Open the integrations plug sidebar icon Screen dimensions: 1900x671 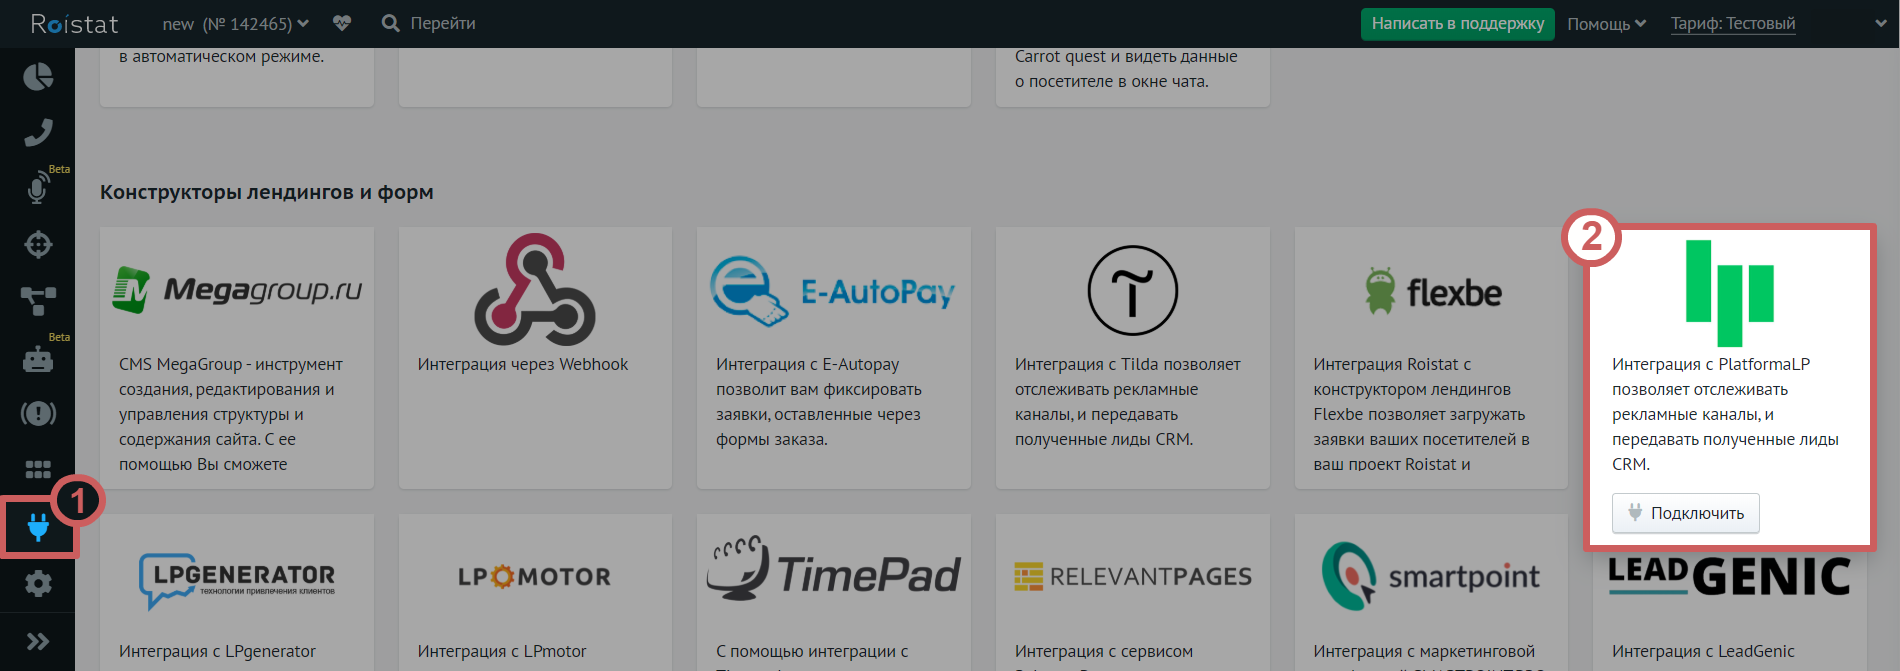(x=38, y=526)
